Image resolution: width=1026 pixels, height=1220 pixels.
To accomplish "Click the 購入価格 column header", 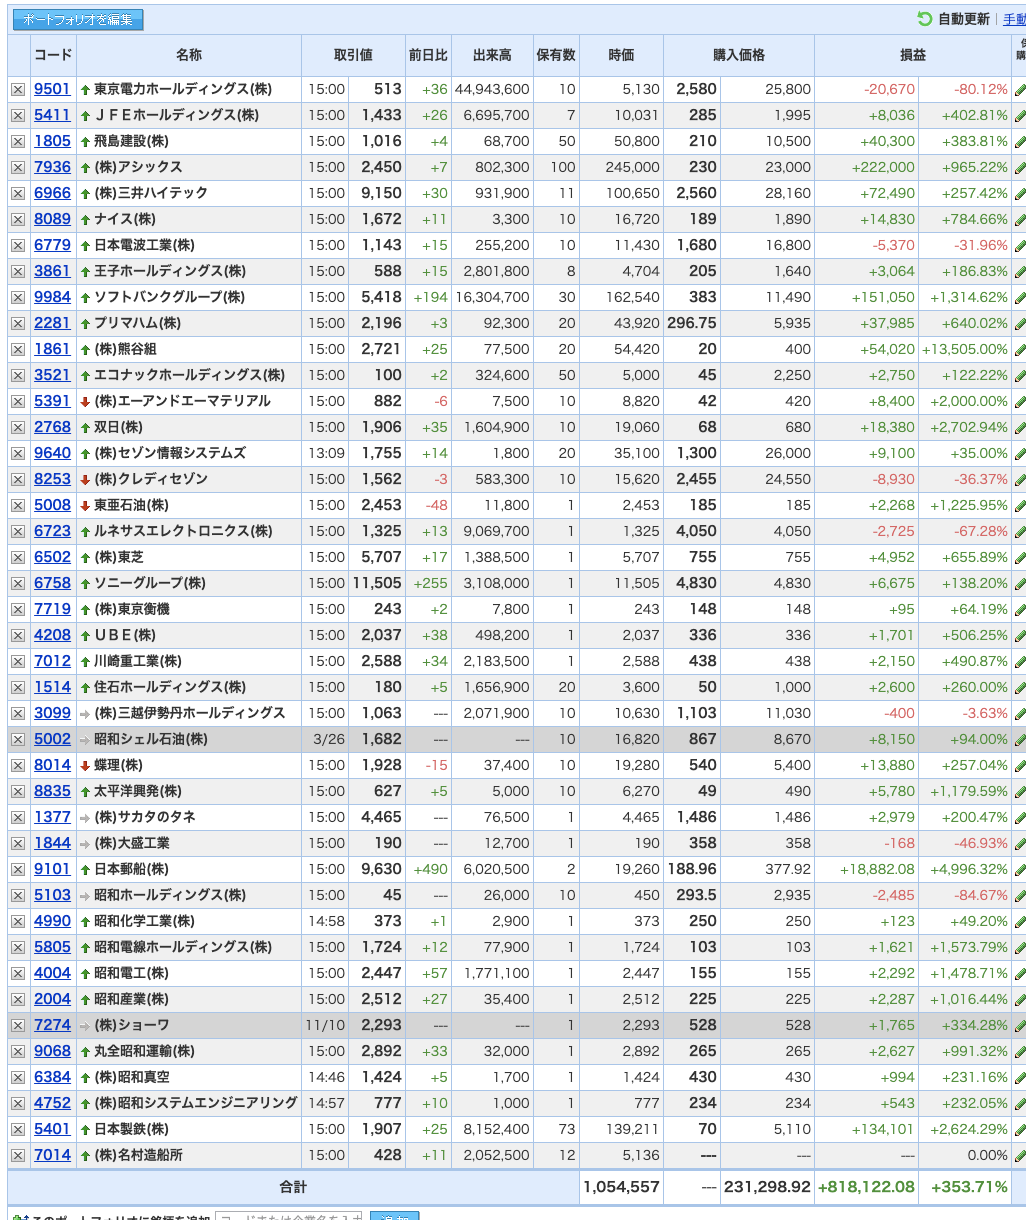I will pos(739,55).
